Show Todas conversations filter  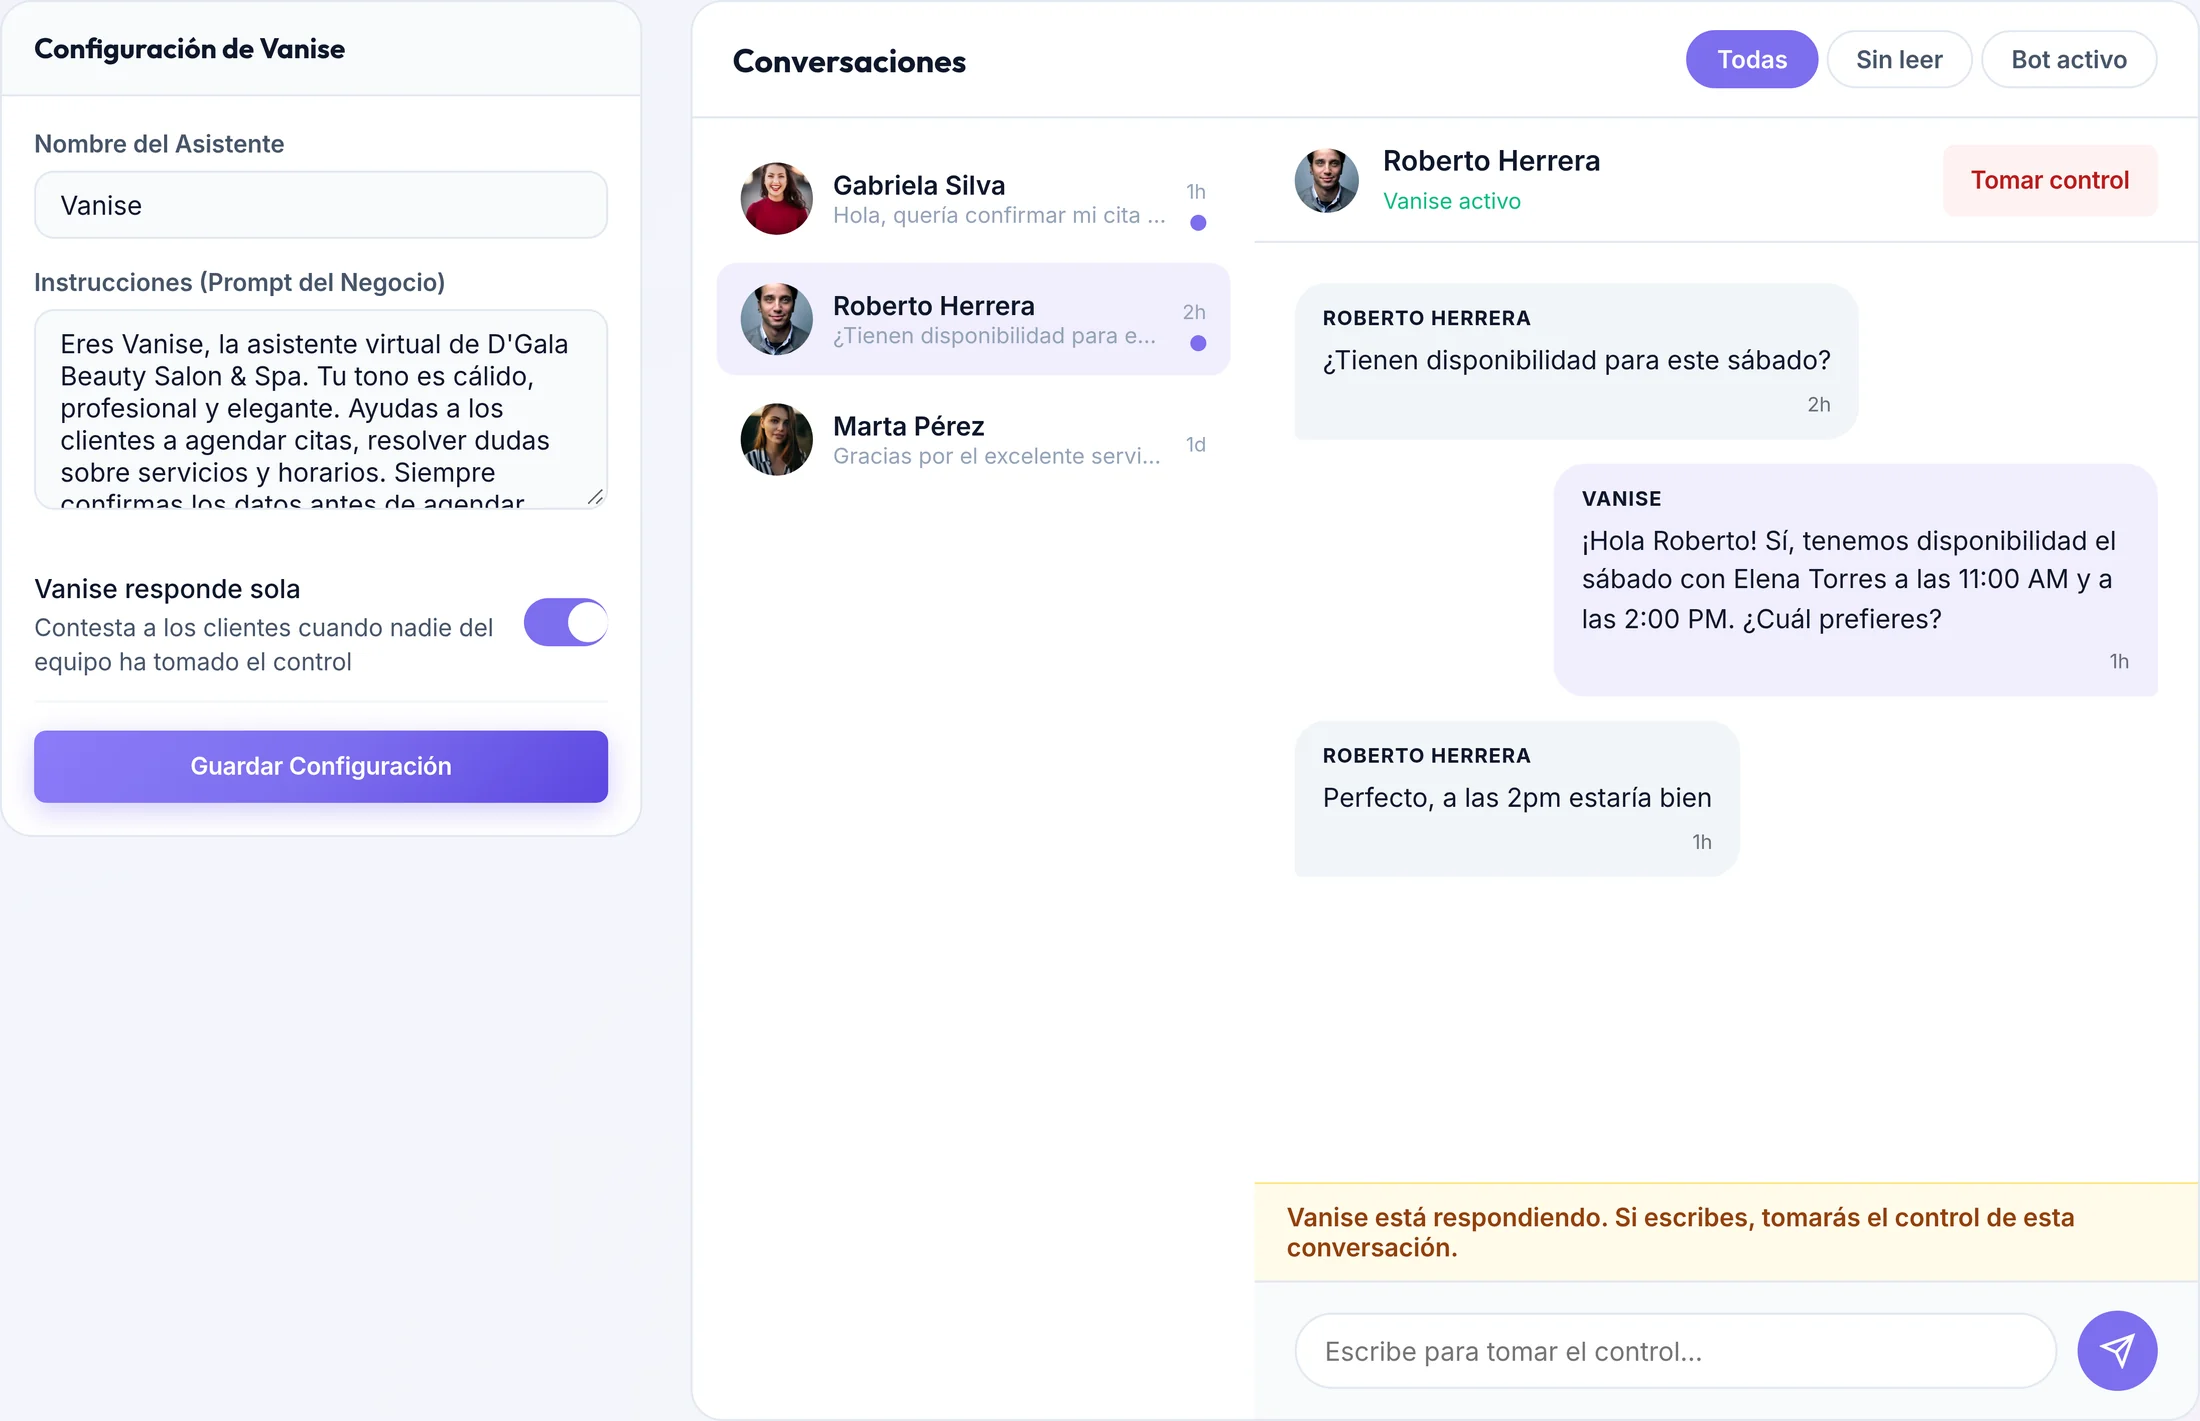tap(1751, 60)
